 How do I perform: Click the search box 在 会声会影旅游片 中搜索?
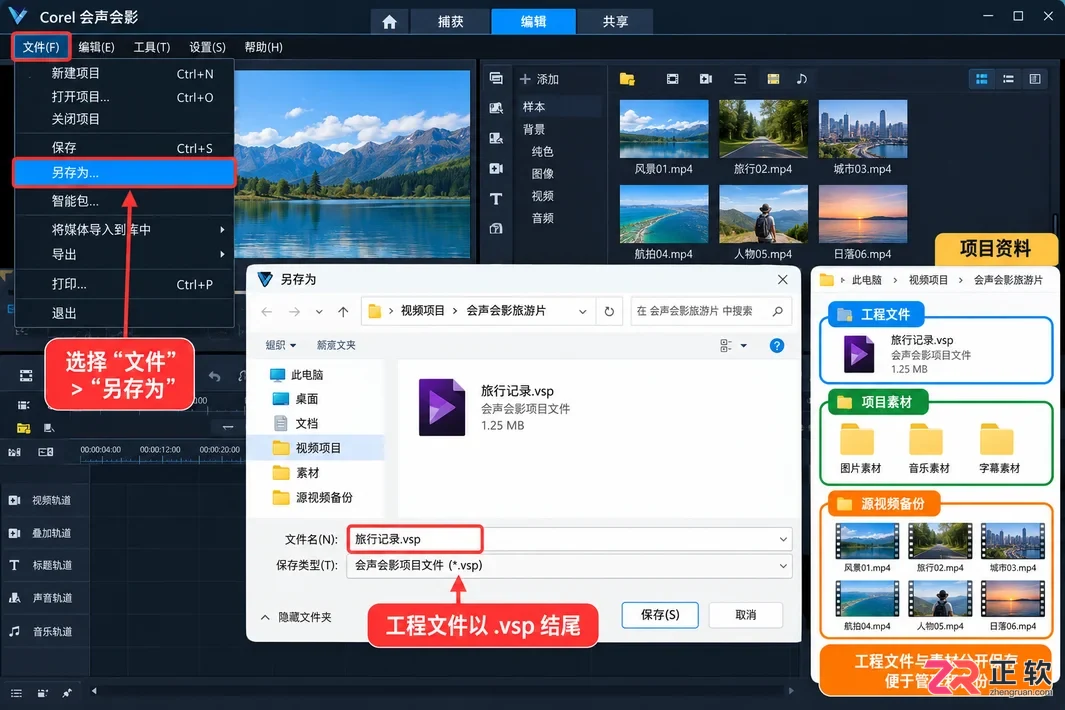coord(710,311)
